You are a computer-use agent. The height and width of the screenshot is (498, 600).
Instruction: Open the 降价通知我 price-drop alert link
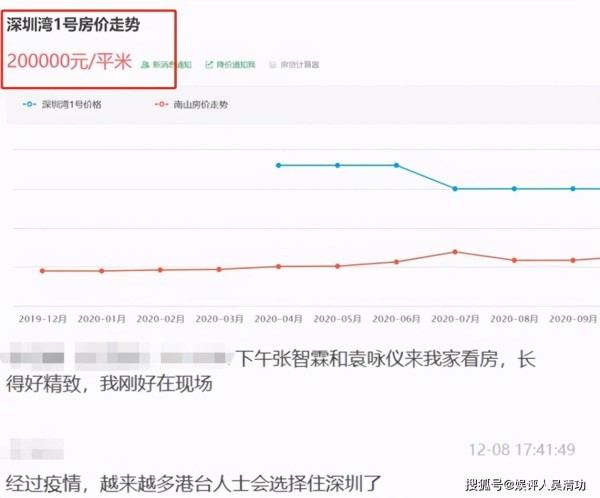pyautogui.click(x=236, y=64)
